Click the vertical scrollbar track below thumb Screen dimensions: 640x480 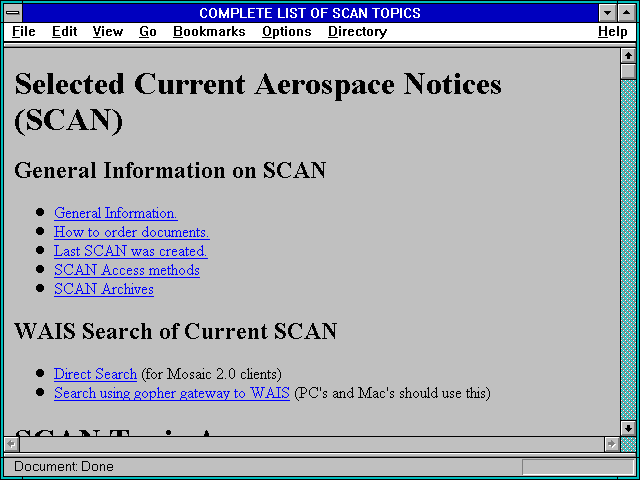[x=628, y=249]
